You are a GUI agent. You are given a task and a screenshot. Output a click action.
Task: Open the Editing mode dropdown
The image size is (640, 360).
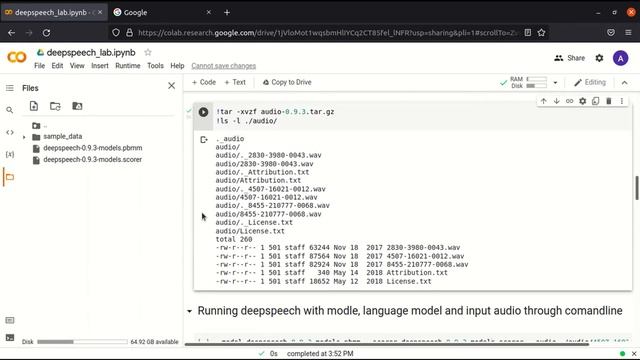click(x=590, y=82)
